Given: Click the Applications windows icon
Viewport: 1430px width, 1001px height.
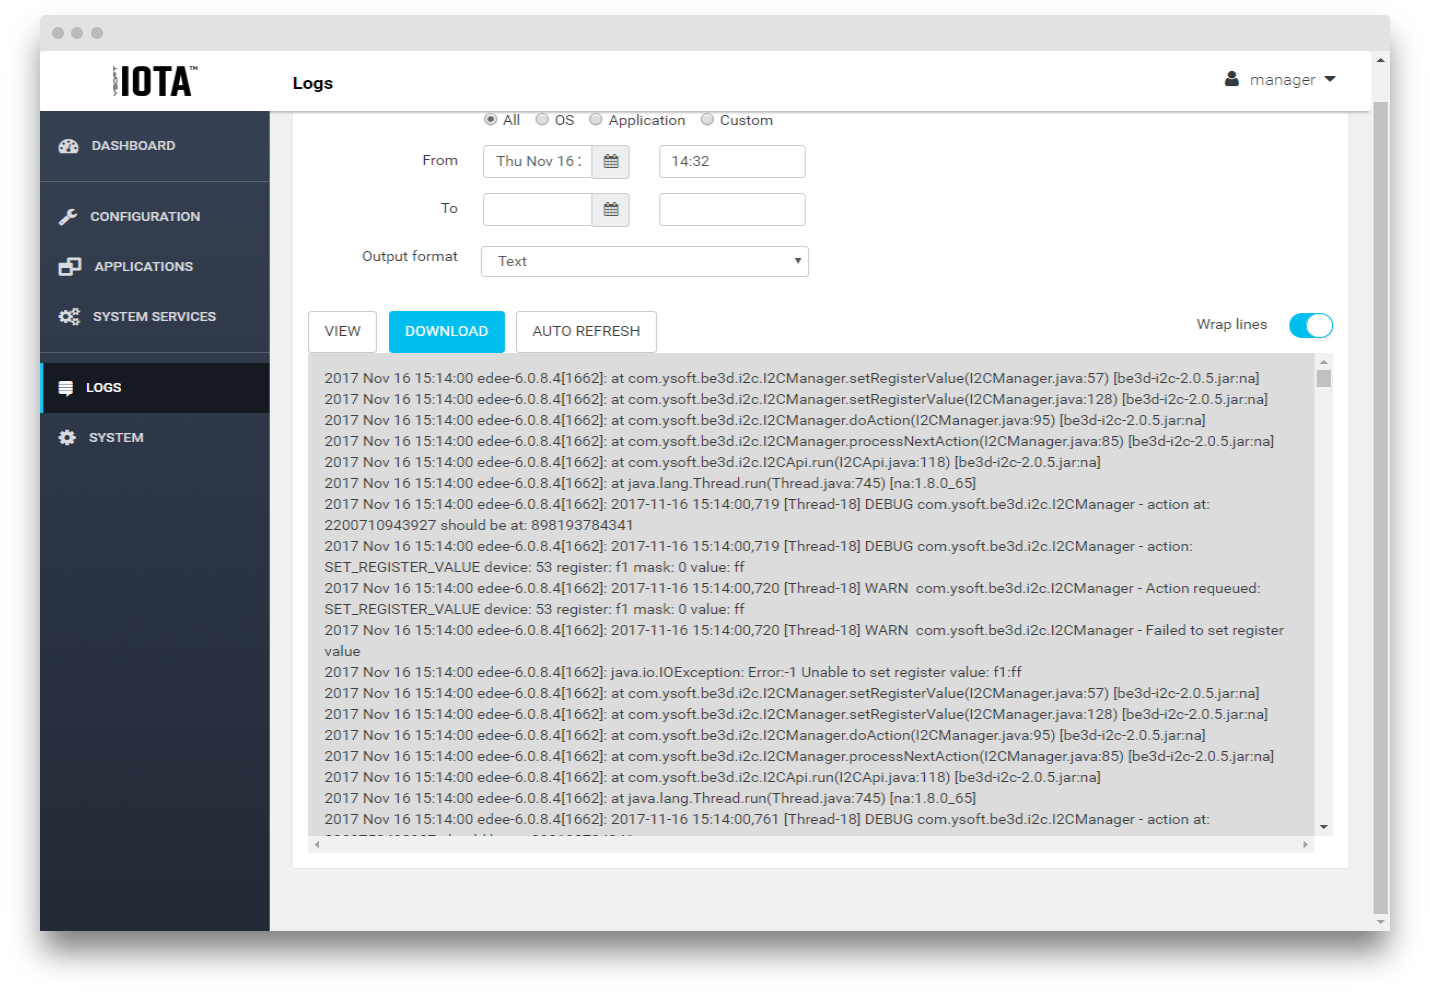Looking at the screenshot, I should (69, 267).
